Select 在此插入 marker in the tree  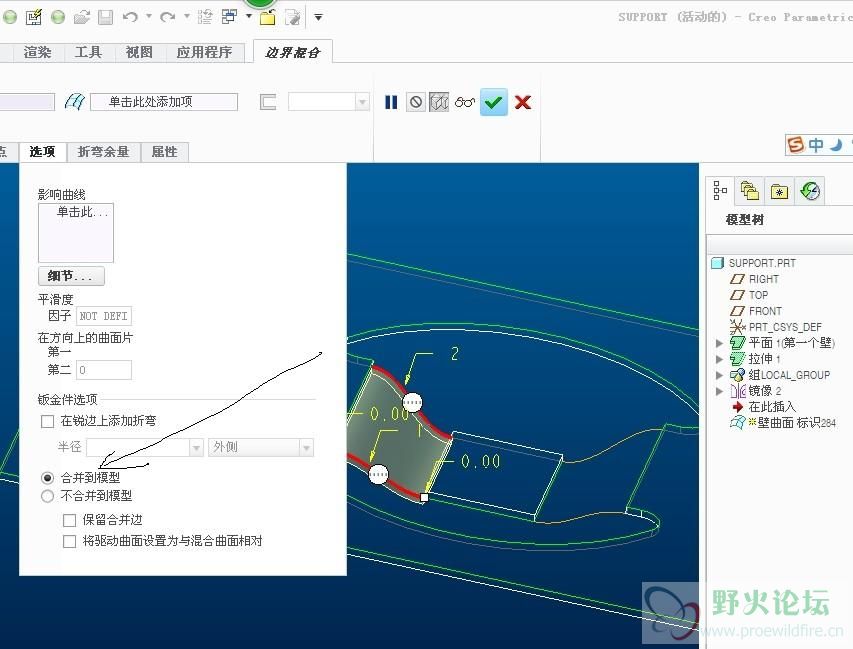pyautogui.click(x=764, y=407)
